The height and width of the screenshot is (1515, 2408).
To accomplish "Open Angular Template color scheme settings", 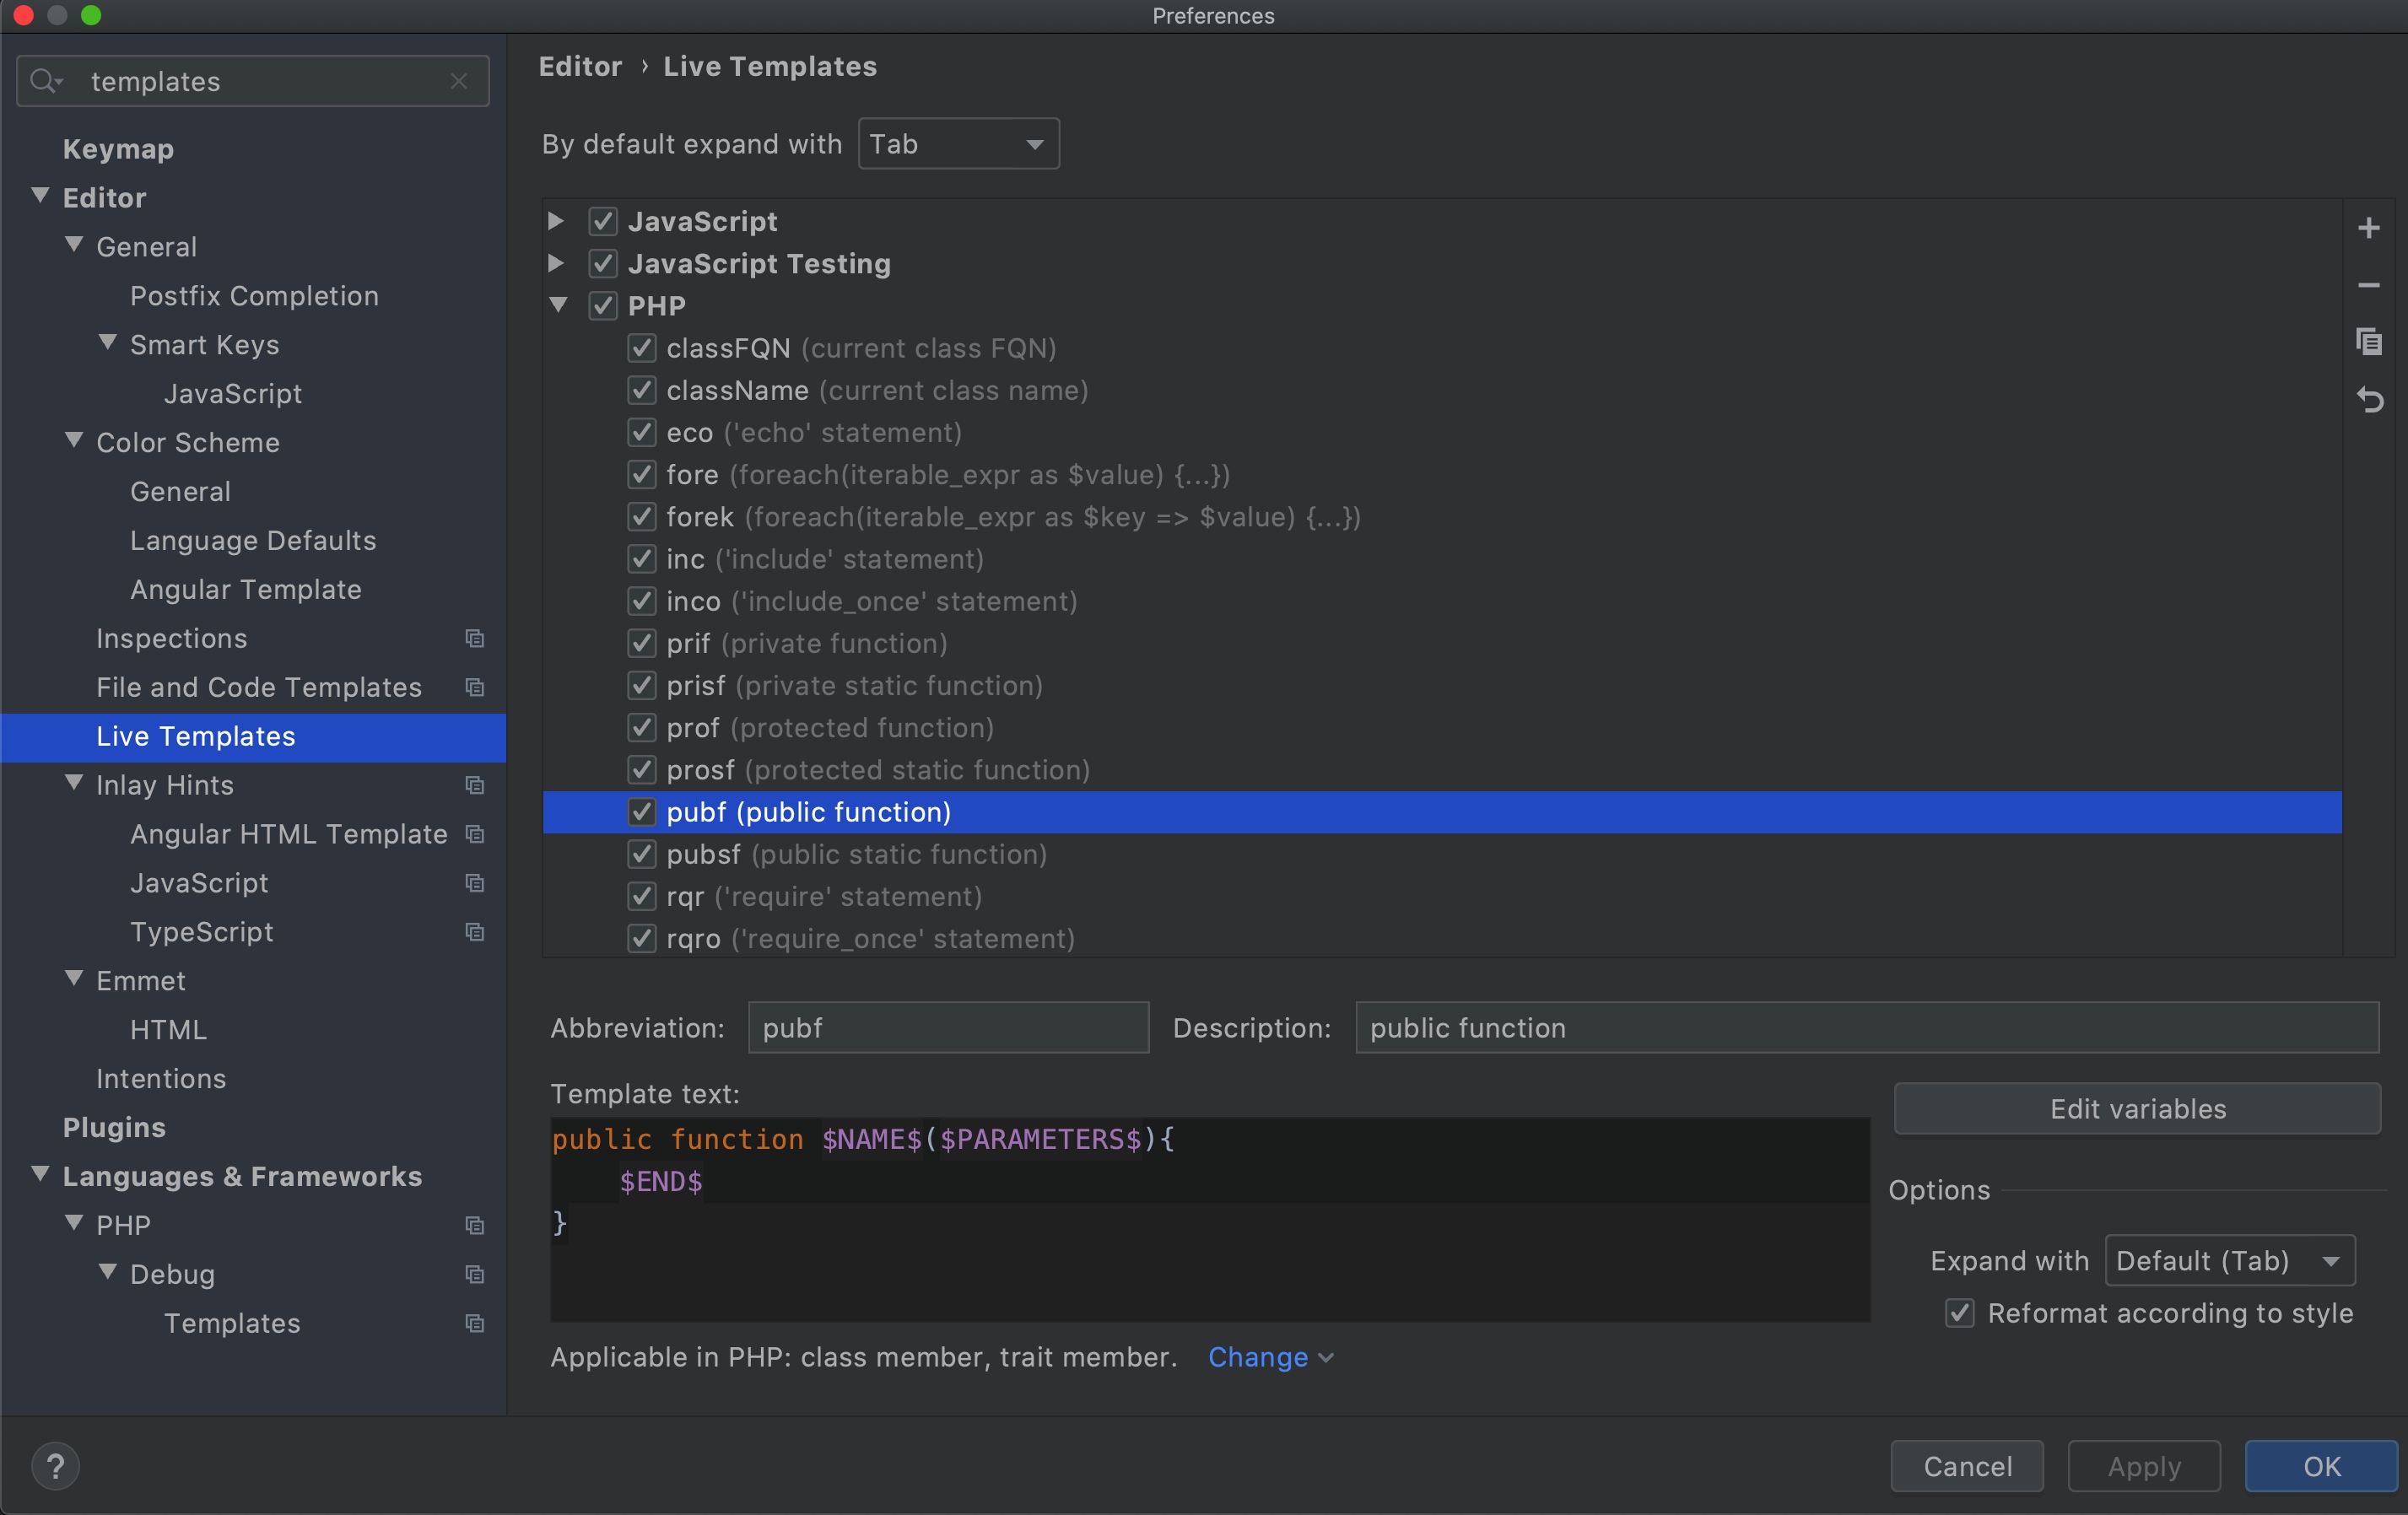I will (x=246, y=589).
